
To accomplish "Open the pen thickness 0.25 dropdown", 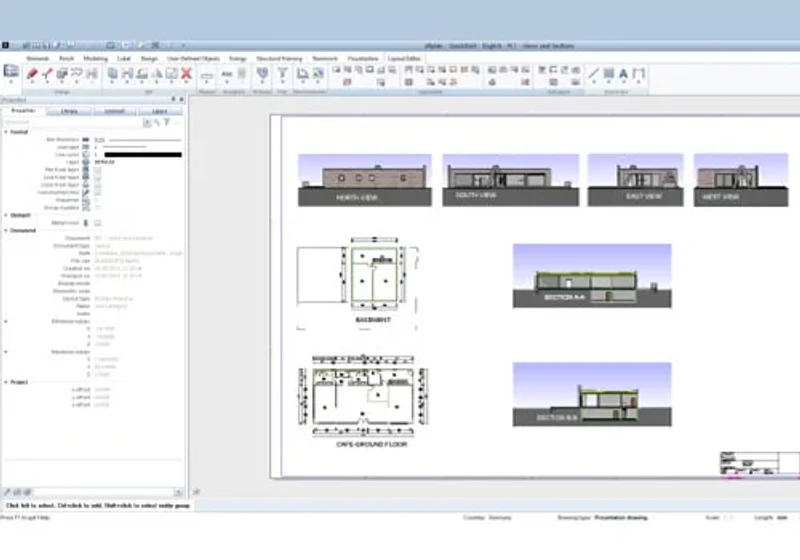I will (x=138, y=139).
